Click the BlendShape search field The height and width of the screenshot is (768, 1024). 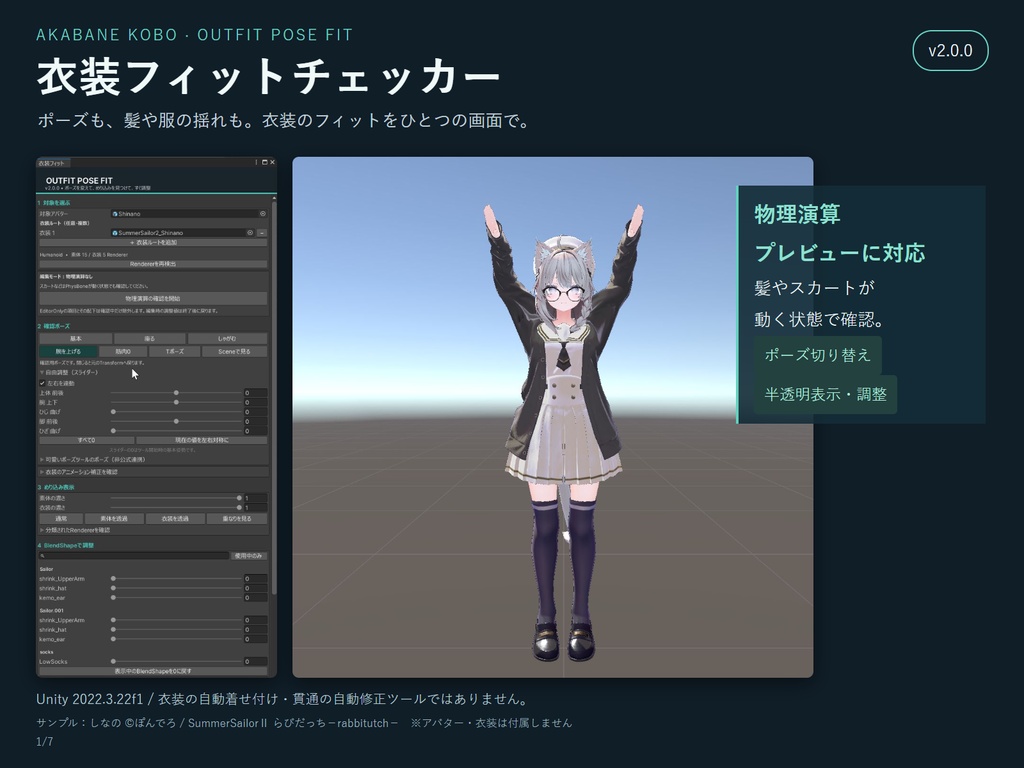(x=134, y=556)
